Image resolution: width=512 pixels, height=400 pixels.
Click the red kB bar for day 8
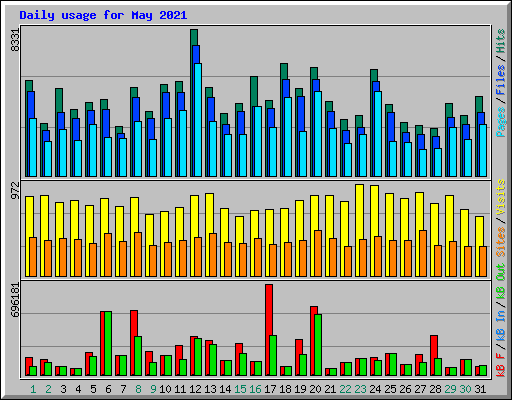click(133, 343)
